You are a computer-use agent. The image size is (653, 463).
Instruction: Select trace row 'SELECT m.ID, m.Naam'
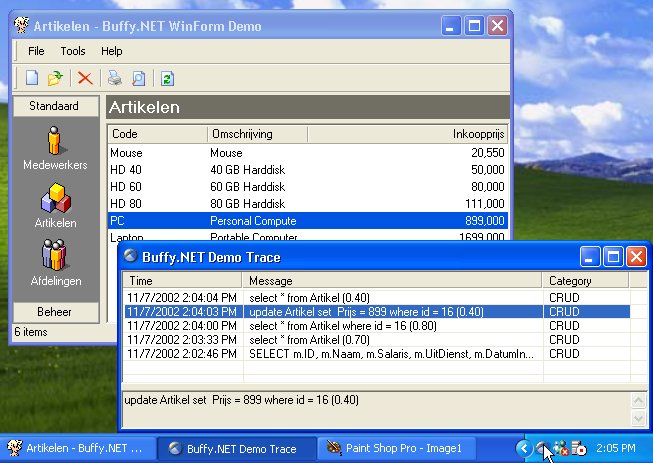376,354
